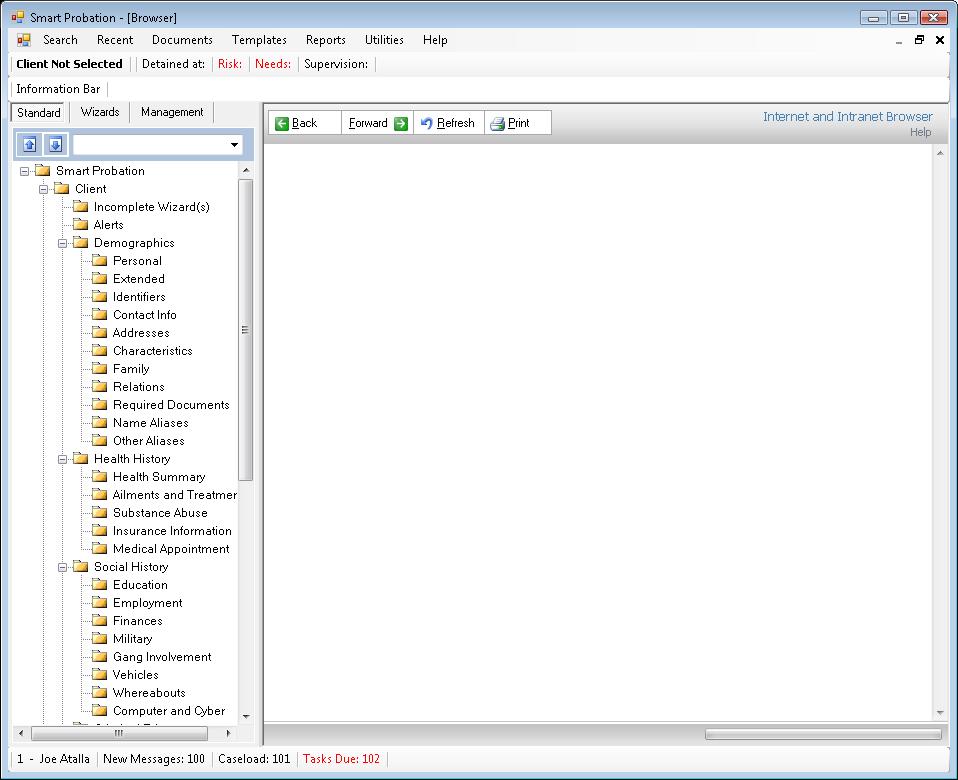The height and width of the screenshot is (780, 958).
Task: Click the Social History folder icon
Action: (x=81, y=566)
